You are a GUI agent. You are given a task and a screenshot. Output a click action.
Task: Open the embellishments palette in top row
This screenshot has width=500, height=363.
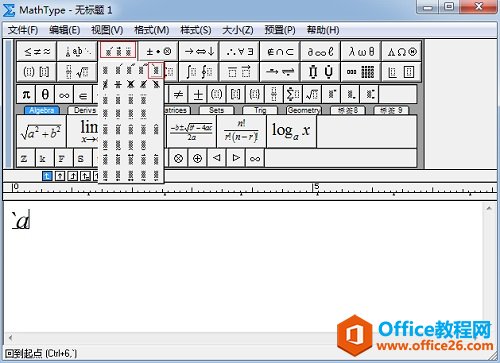[x=118, y=51]
